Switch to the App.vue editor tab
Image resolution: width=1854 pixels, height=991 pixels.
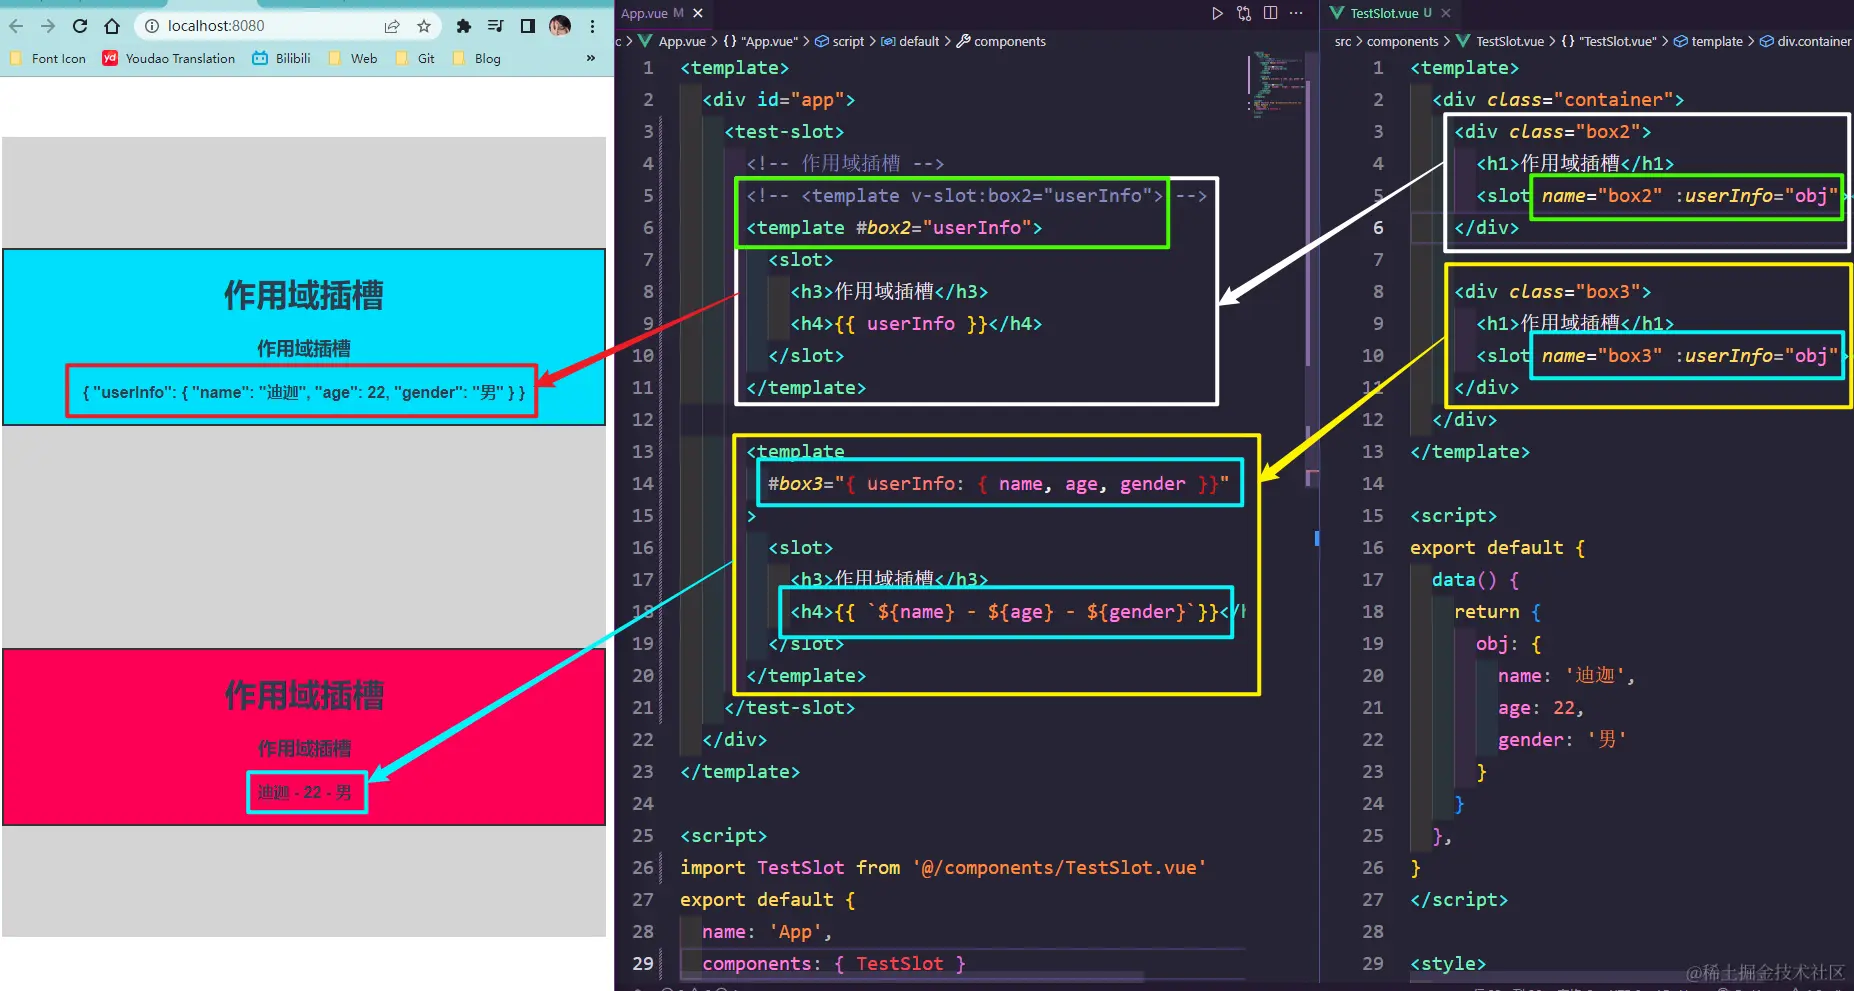click(x=651, y=13)
